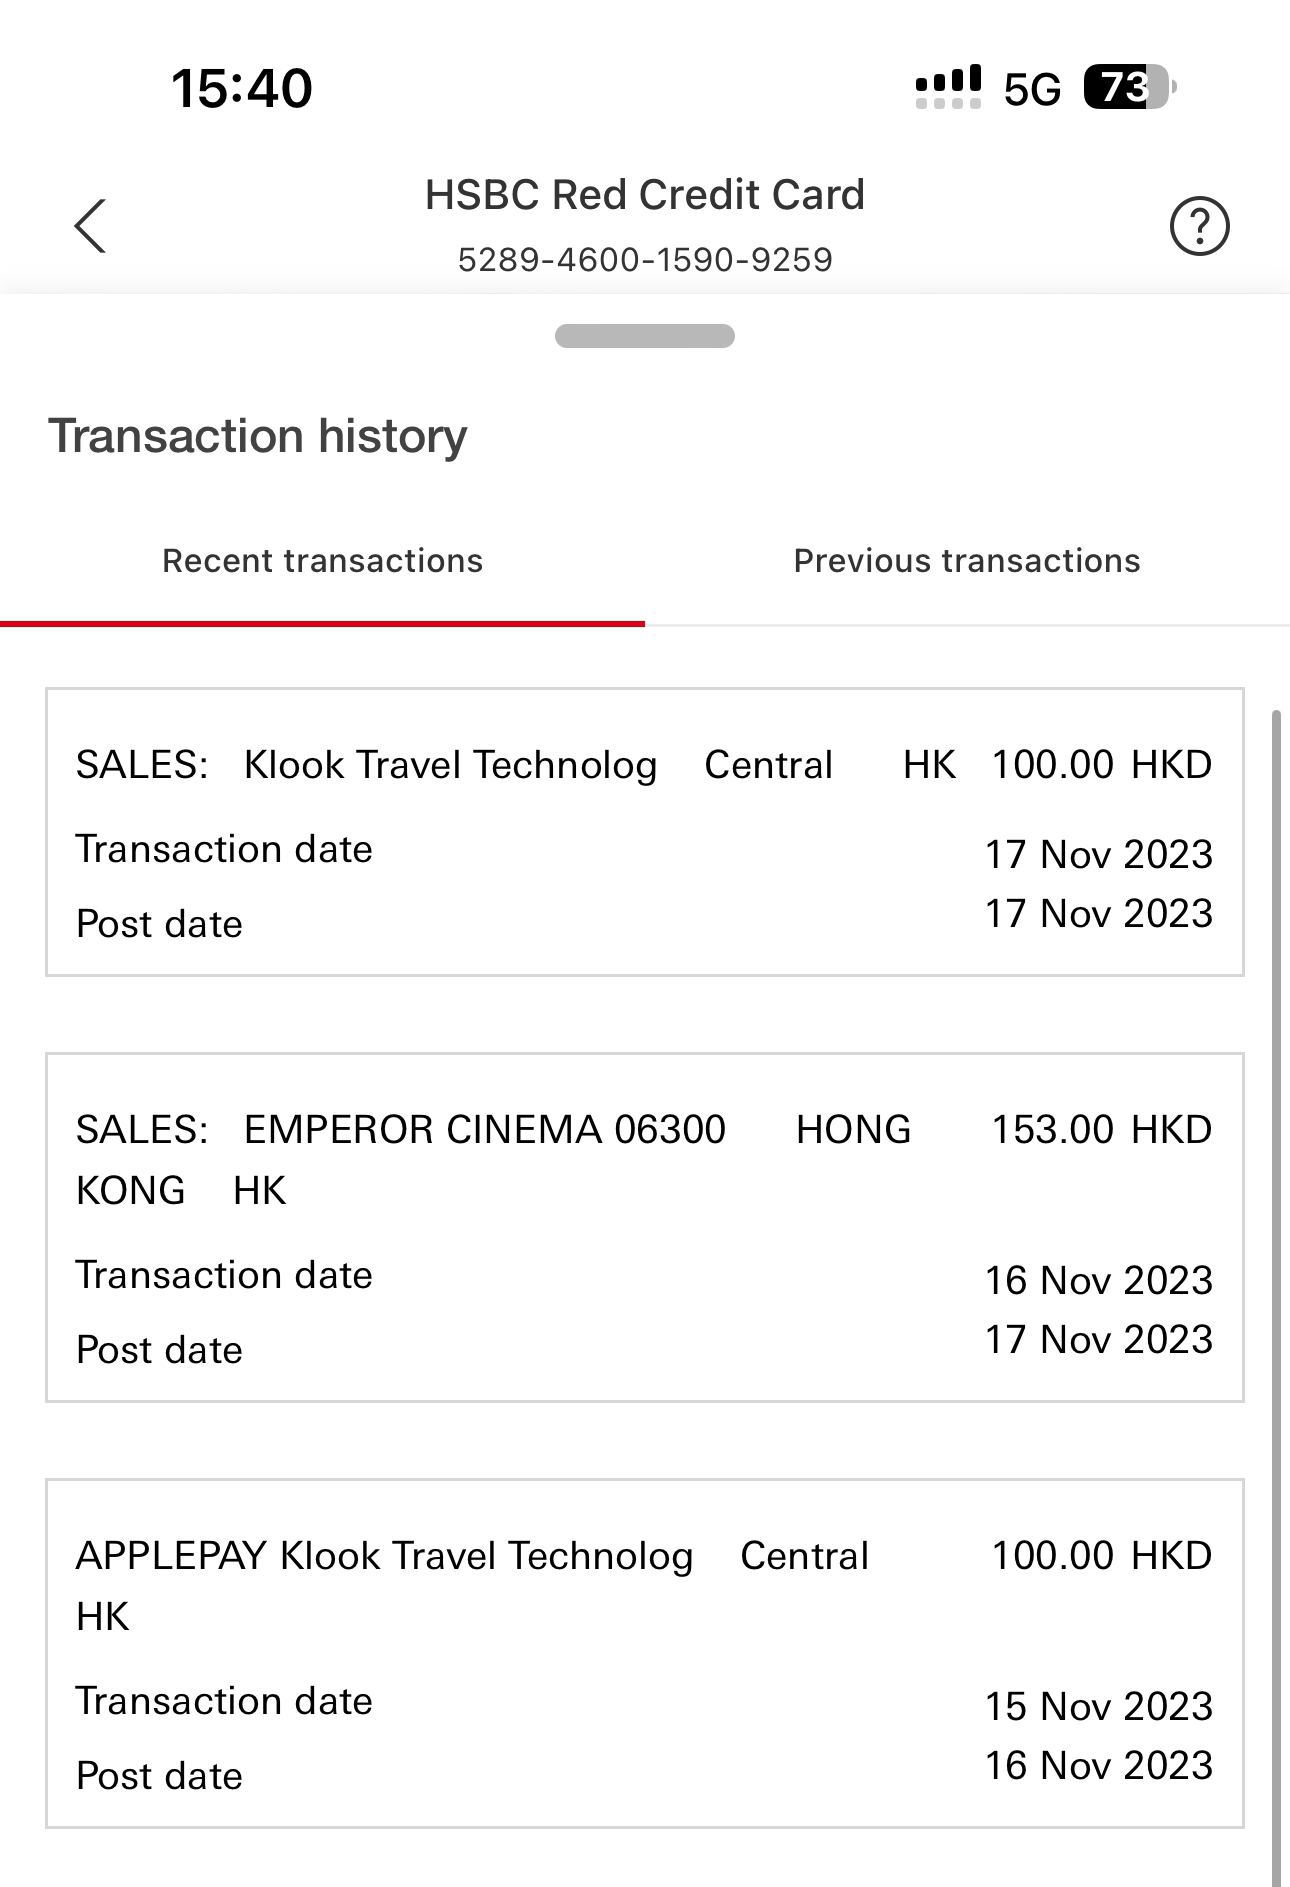The height and width of the screenshot is (1887, 1290).
Task: Tap the 5G network indicator
Action: click(1032, 90)
